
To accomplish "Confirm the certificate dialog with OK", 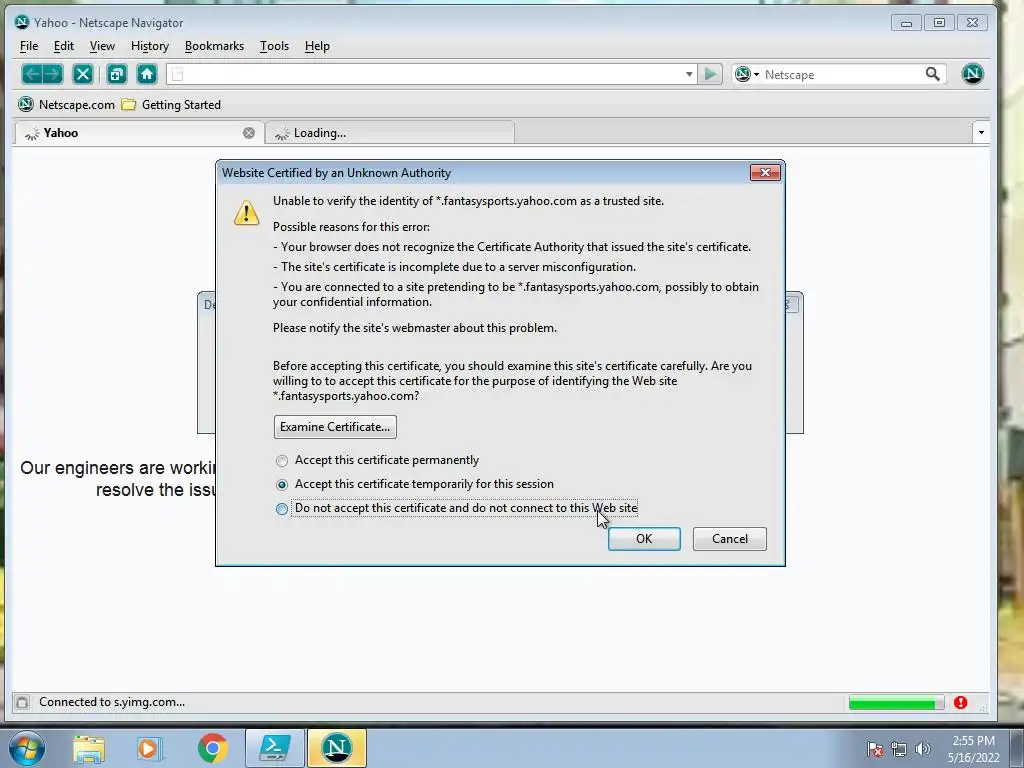I will [644, 539].
